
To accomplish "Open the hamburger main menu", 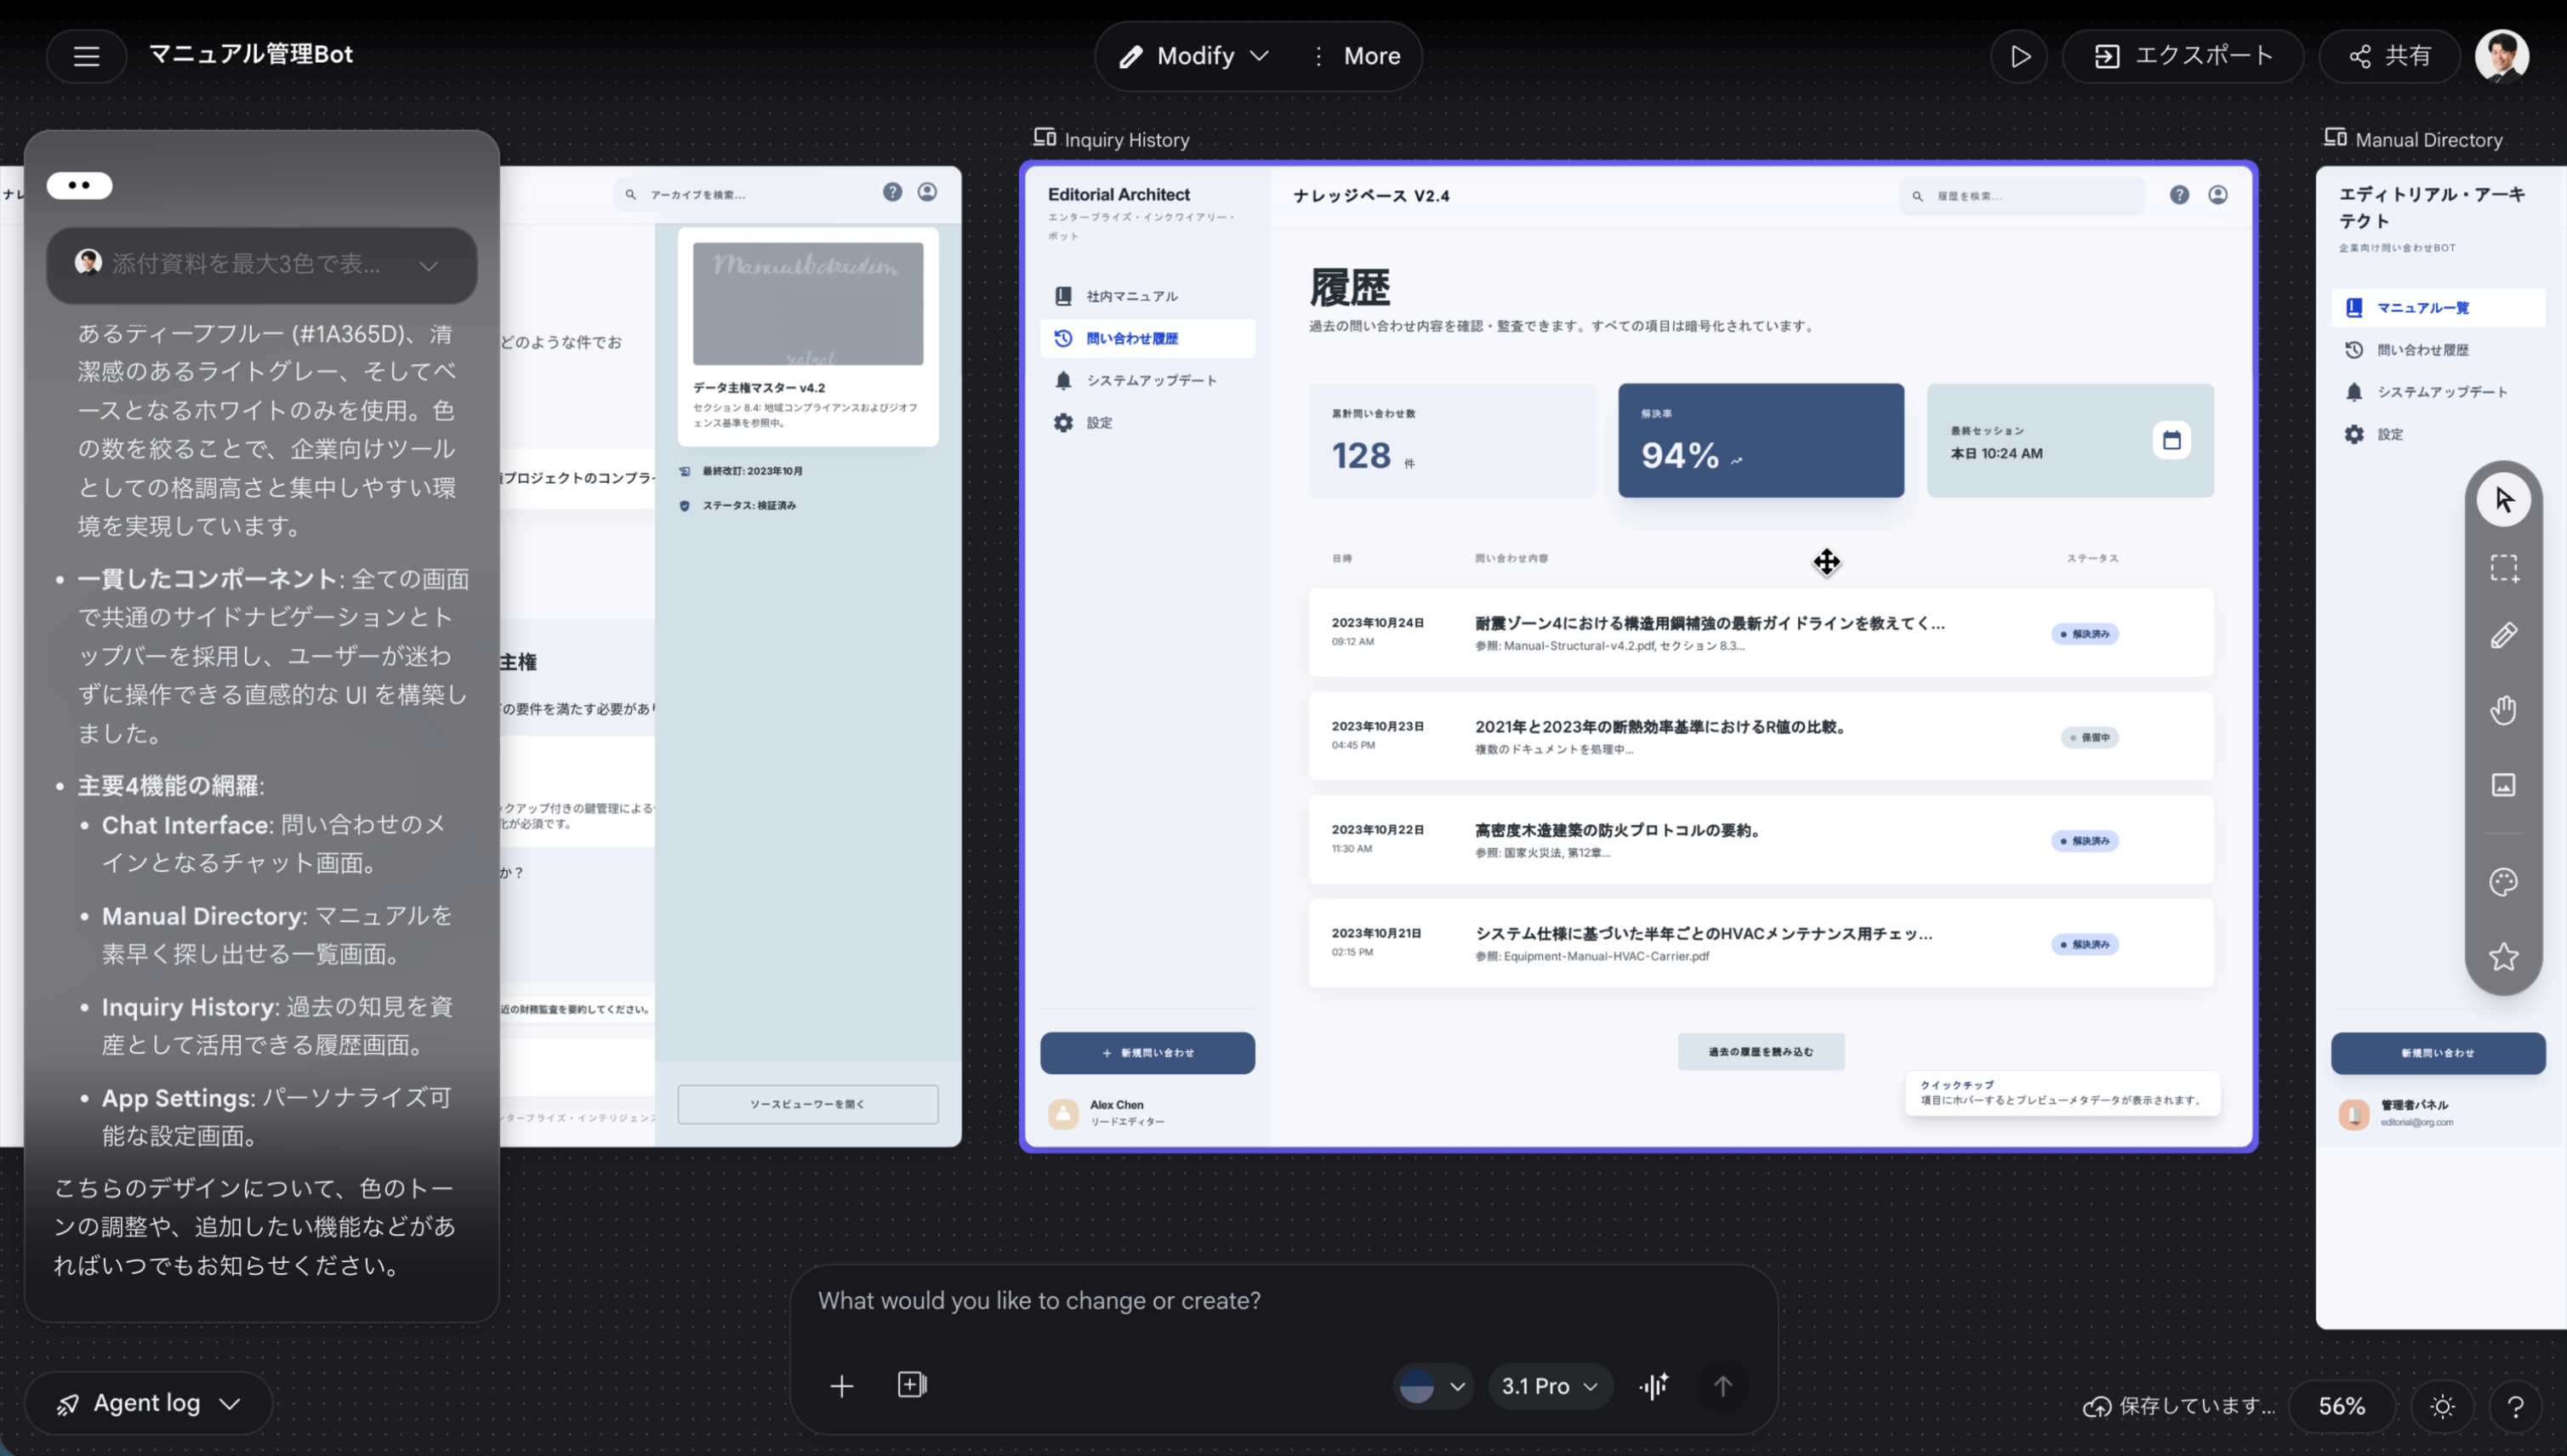I will coord(86,56).
